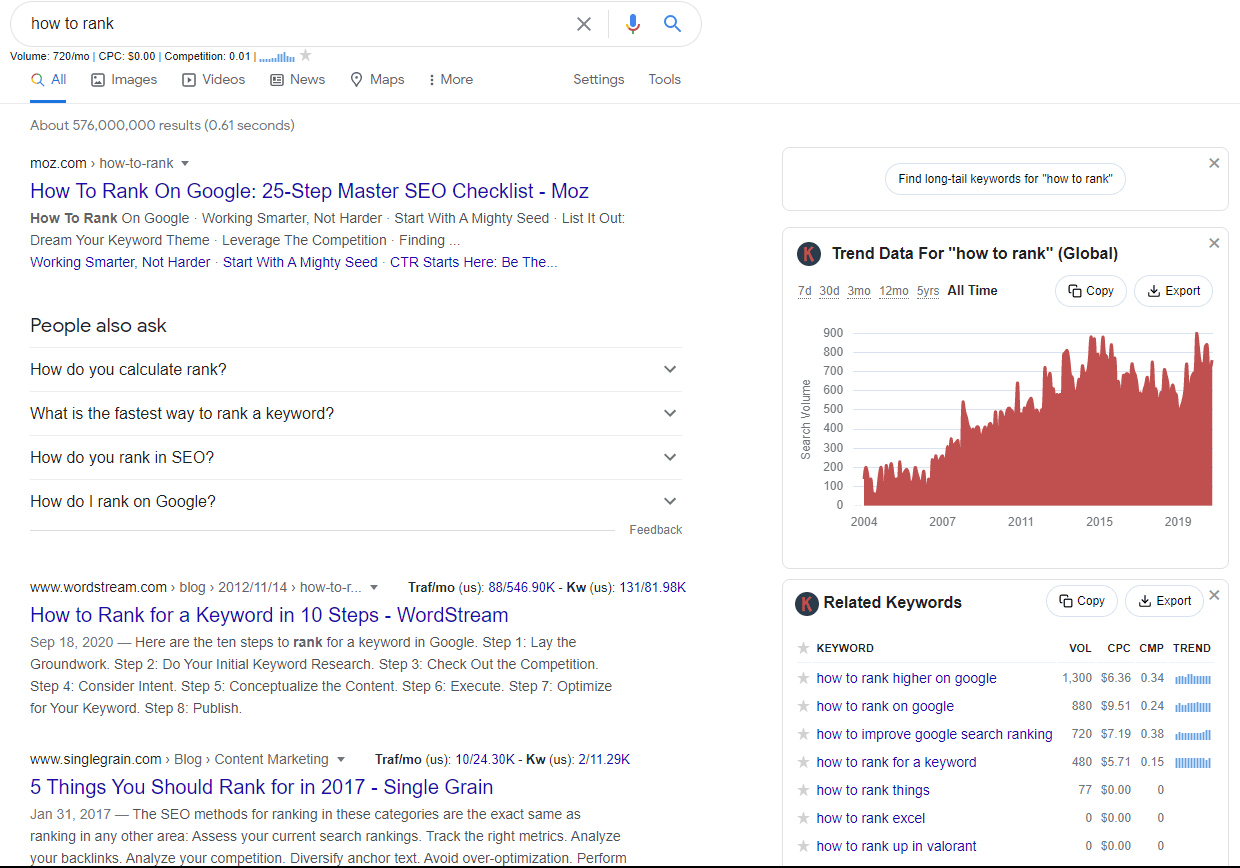Star keyword 'how to rank for a keyword'
This screenshot has width=1240, height=868.
click(x=802, y=762)
